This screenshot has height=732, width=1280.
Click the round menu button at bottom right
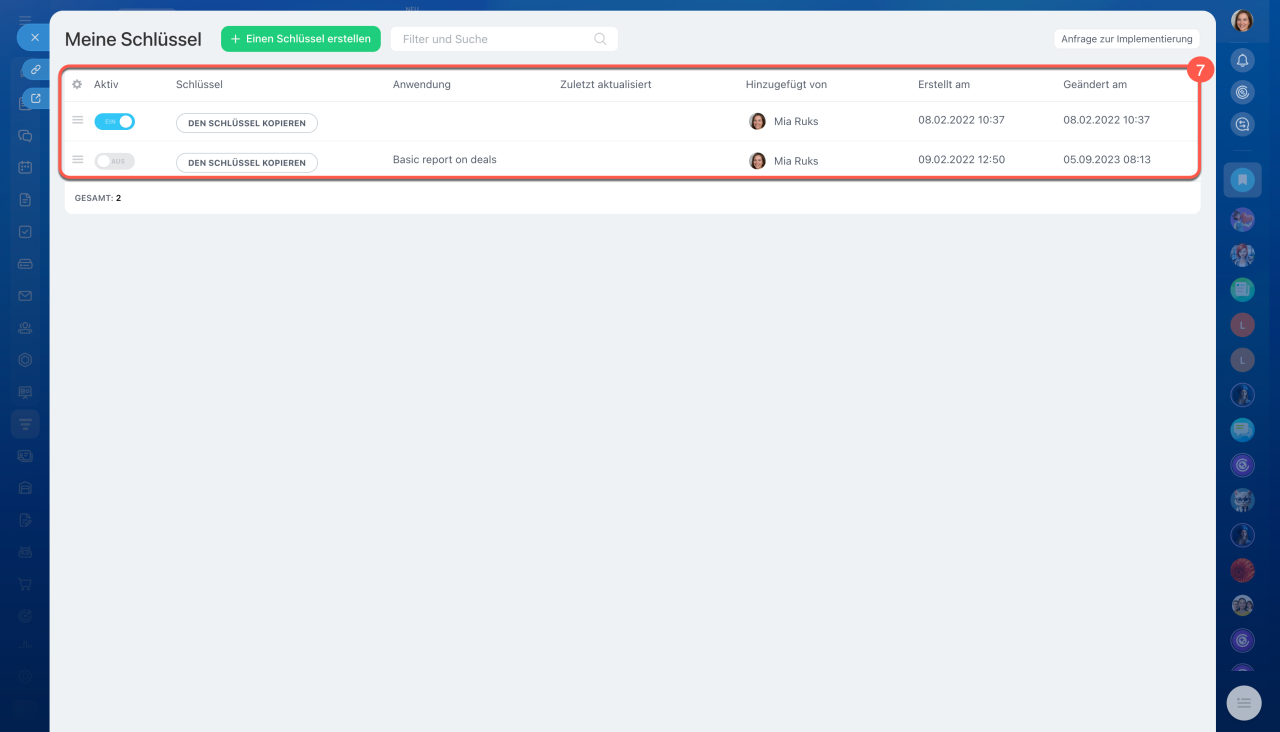[1244, 703]
